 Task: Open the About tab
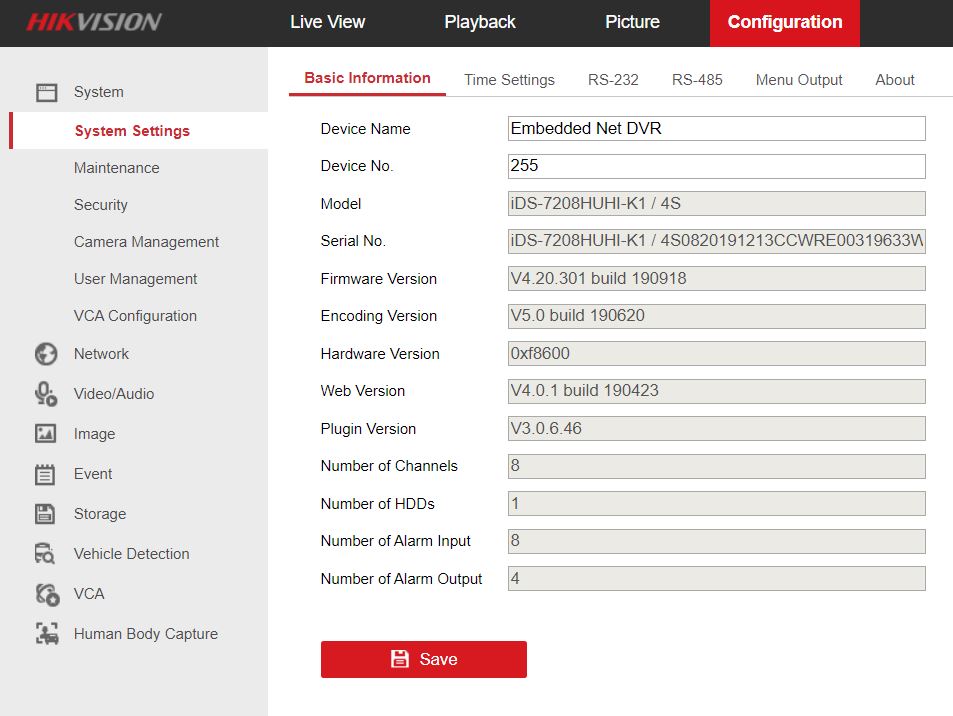(x=895, y=80)
